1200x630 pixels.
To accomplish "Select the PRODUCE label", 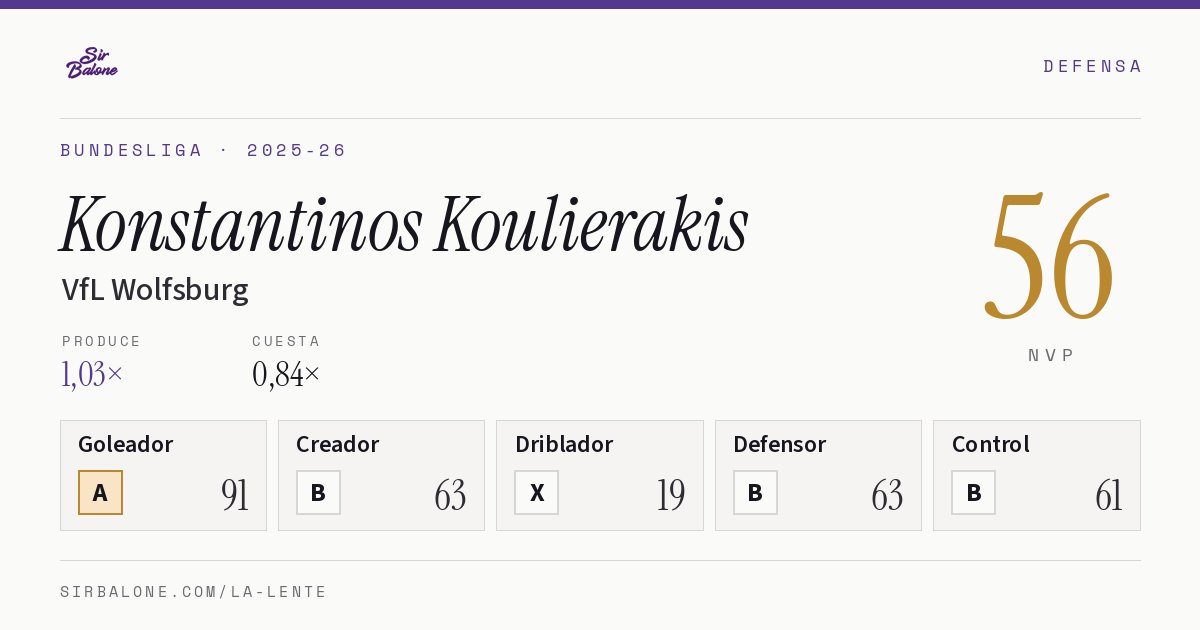I will coord(101,341).
